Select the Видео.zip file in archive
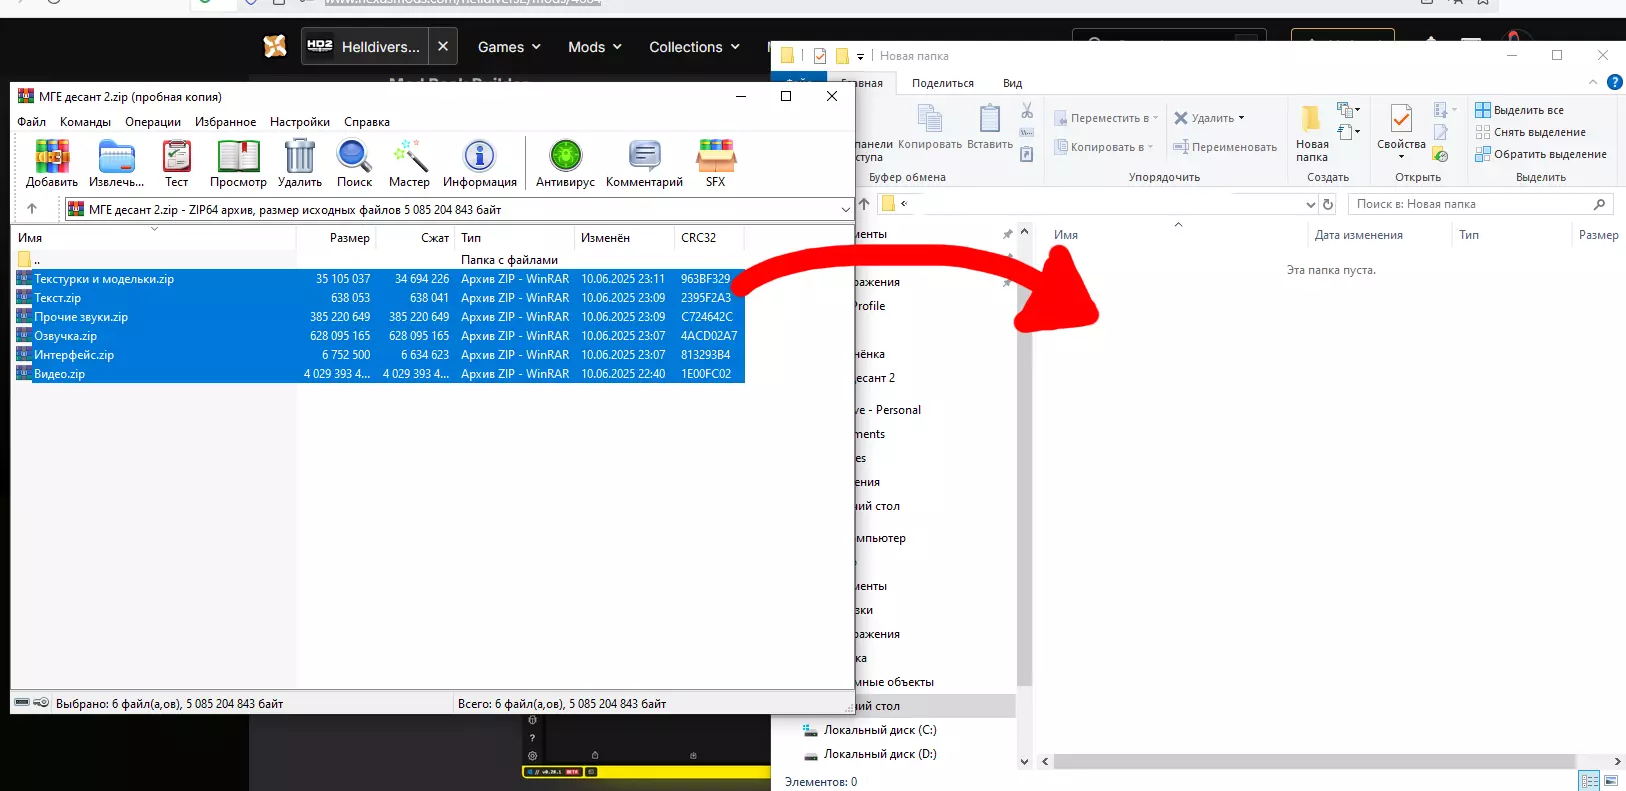1626x791 pixels. tap(60, 374)
